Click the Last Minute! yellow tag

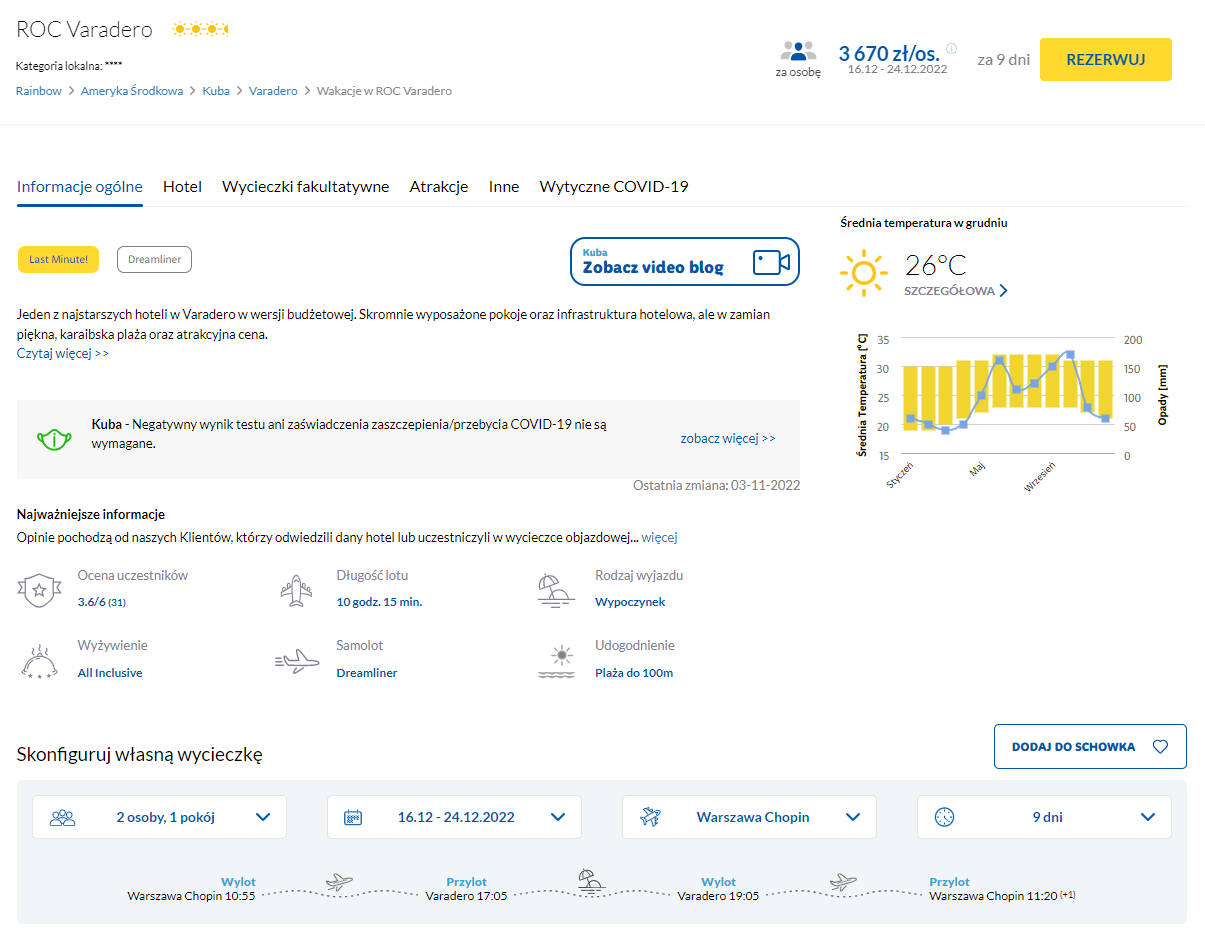pos(58,260)
